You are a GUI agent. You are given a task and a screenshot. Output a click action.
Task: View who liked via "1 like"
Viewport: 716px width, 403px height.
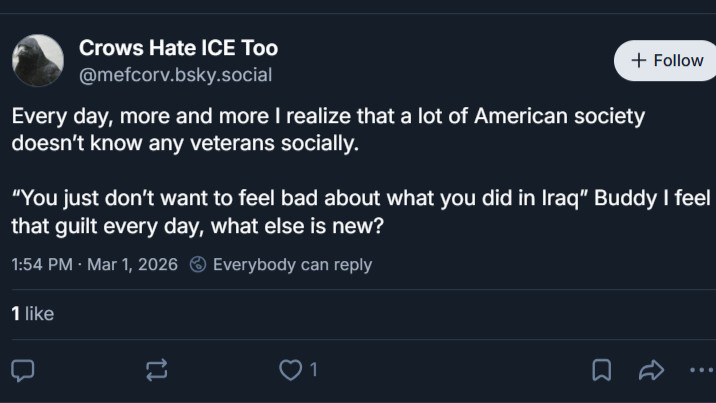tap(32, 314)
